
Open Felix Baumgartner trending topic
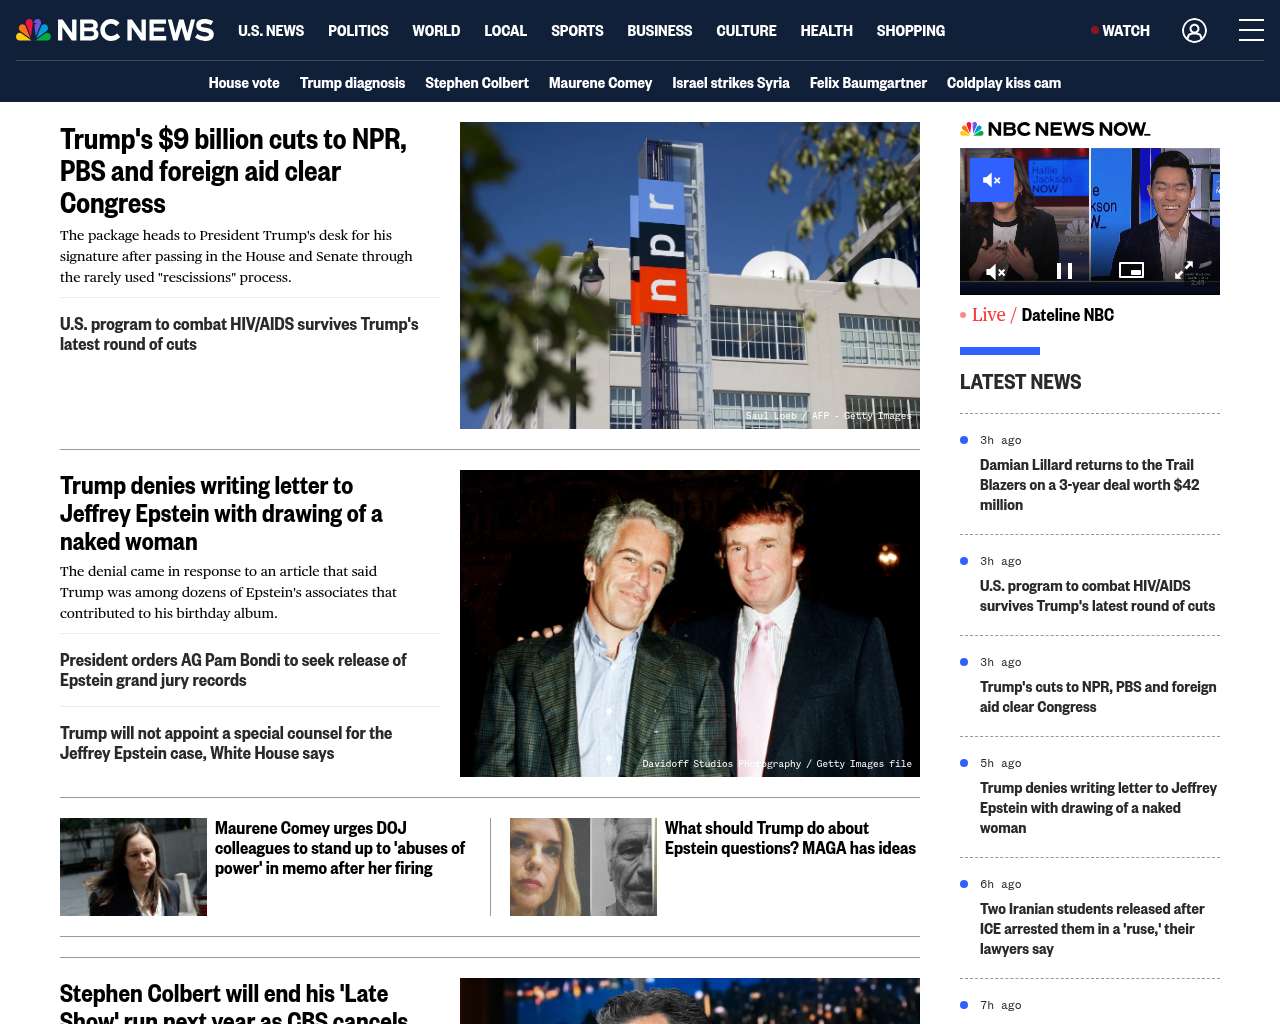tap(868, 83)
